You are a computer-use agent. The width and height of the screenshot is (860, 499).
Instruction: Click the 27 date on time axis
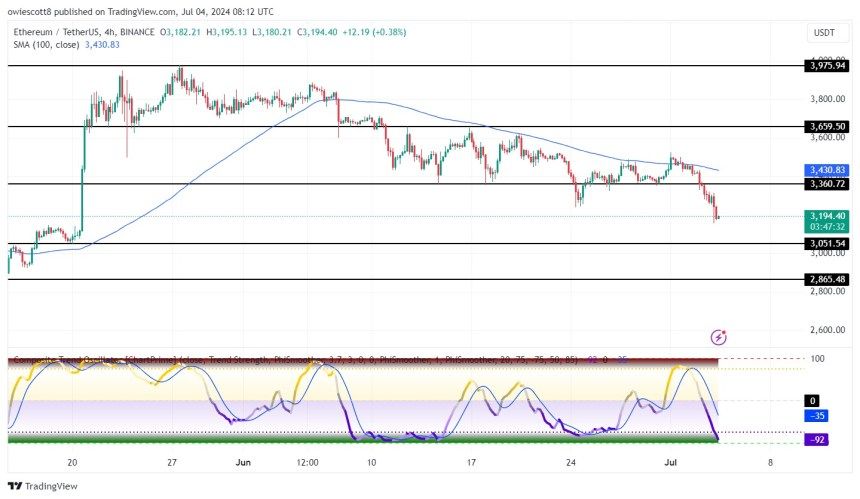172,462
